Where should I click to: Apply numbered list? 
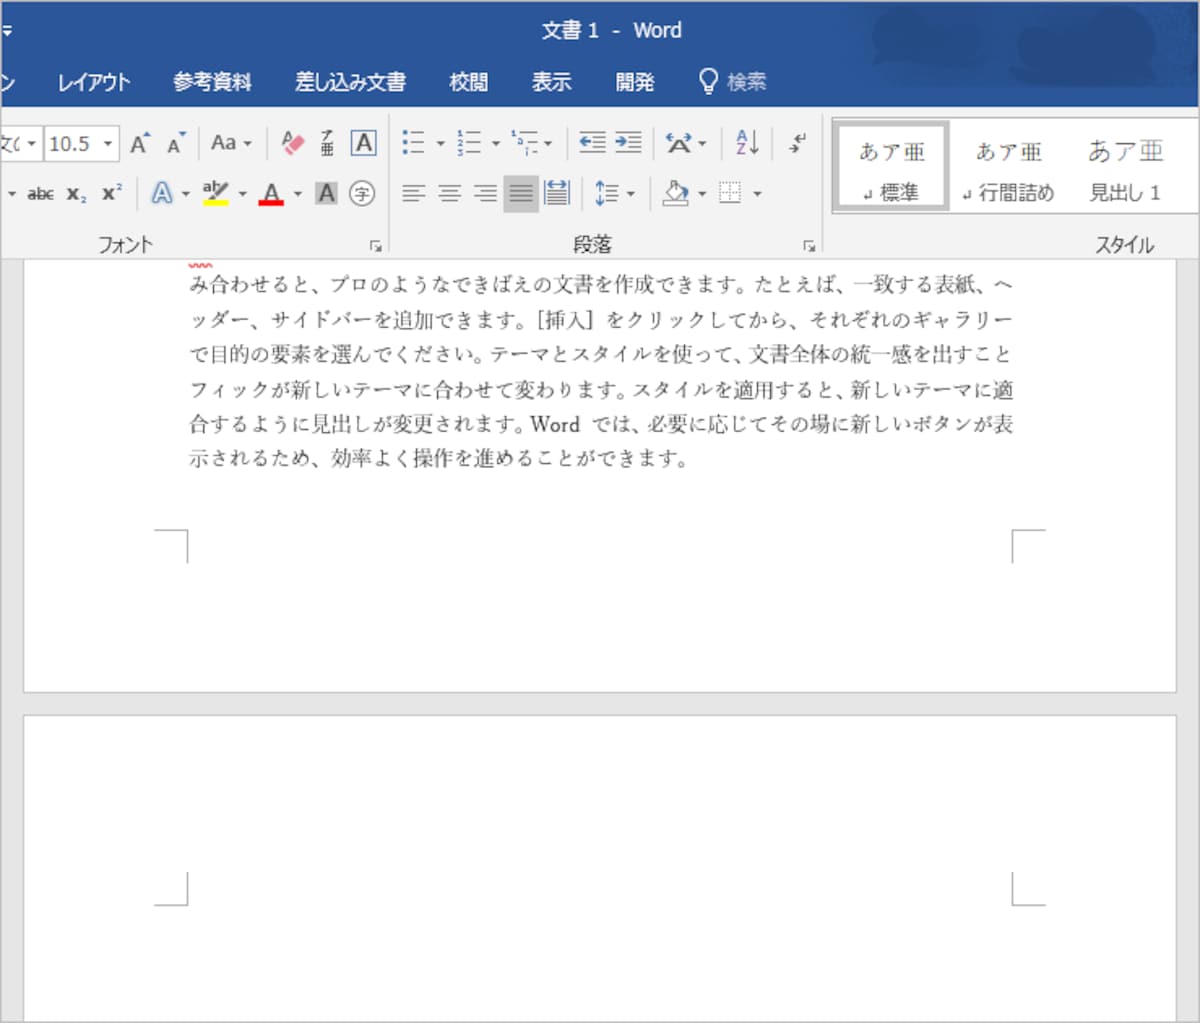click(x=468, y=143)
